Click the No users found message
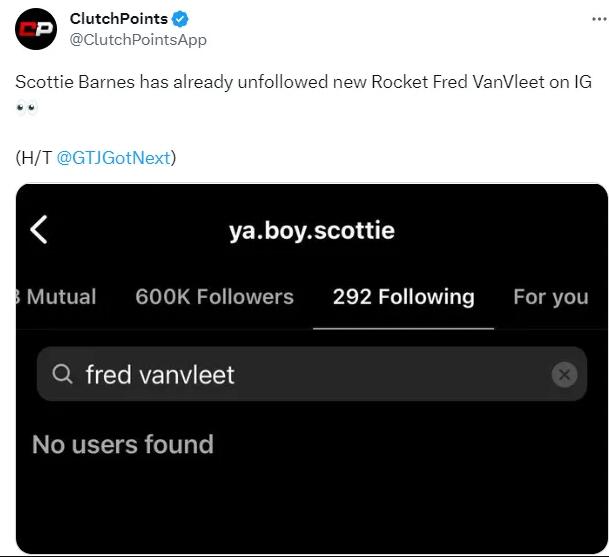 pos(123,444)
